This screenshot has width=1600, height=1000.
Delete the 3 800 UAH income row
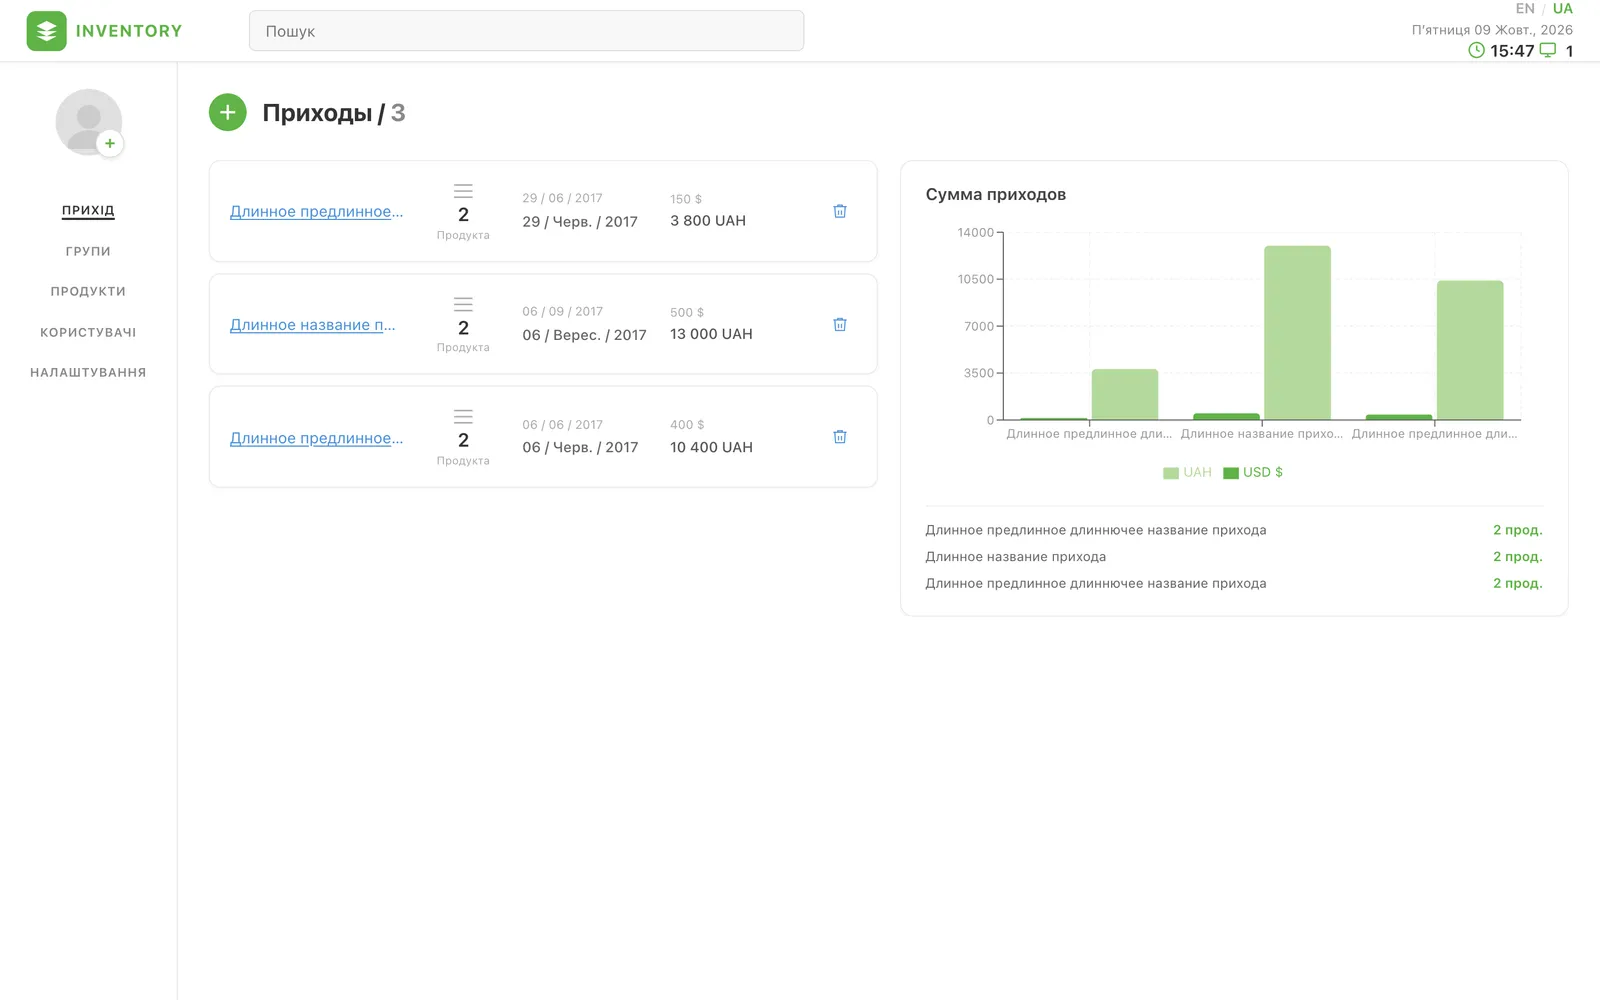840,211
